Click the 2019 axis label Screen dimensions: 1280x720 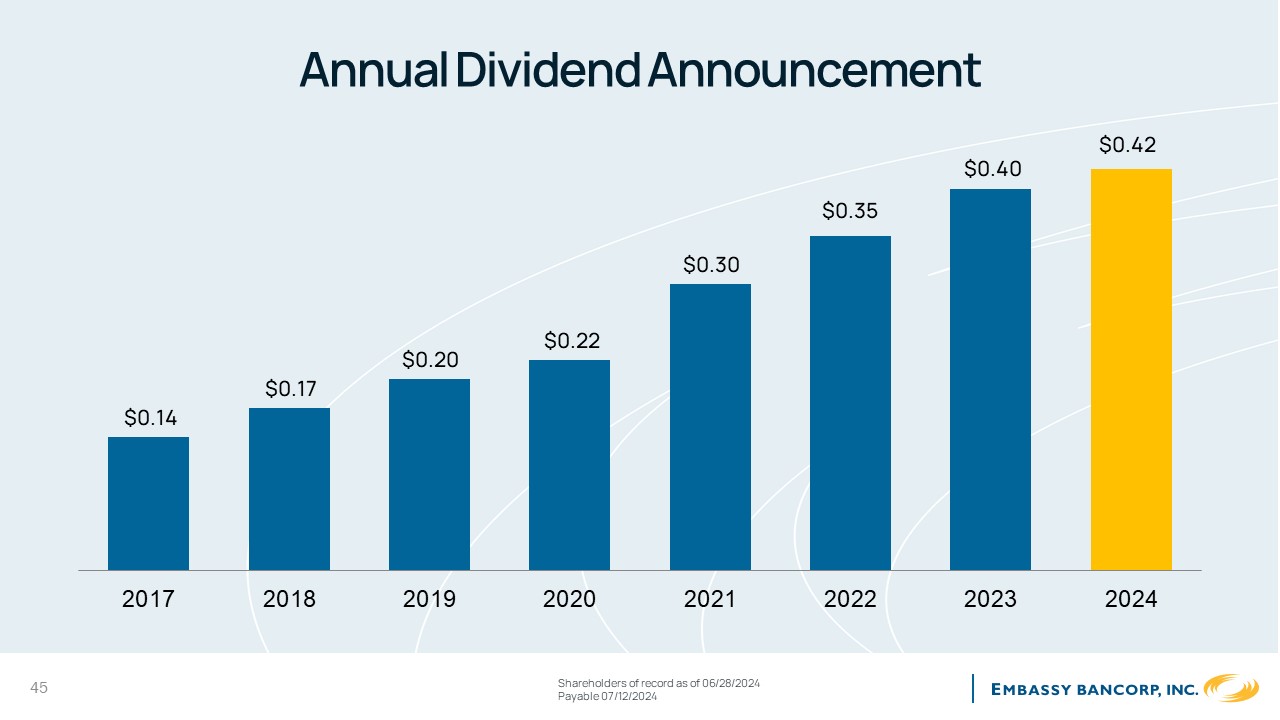pyautogui.click(x=429, y=600)
